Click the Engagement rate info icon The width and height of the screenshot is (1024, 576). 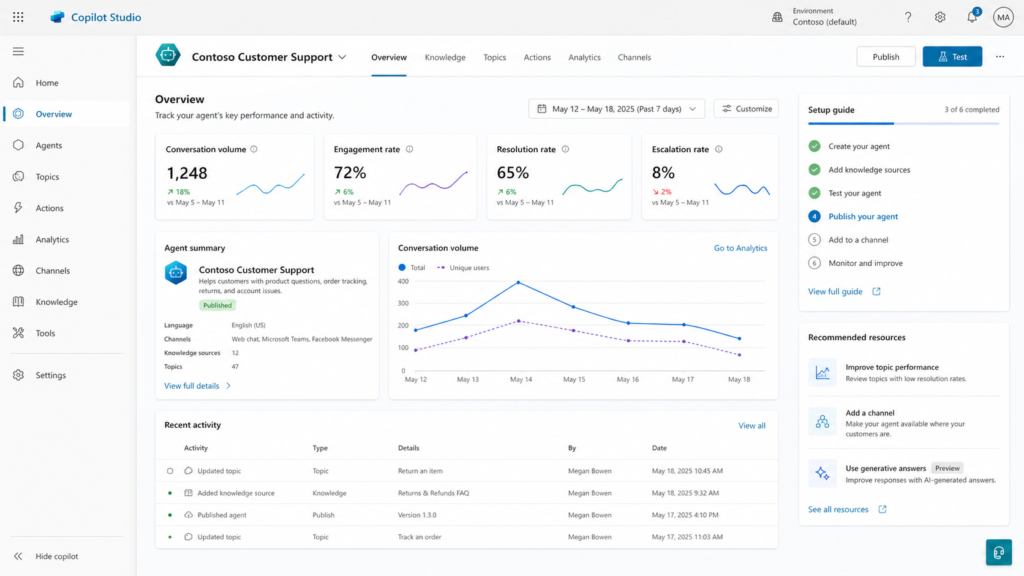tap(409, 150)
